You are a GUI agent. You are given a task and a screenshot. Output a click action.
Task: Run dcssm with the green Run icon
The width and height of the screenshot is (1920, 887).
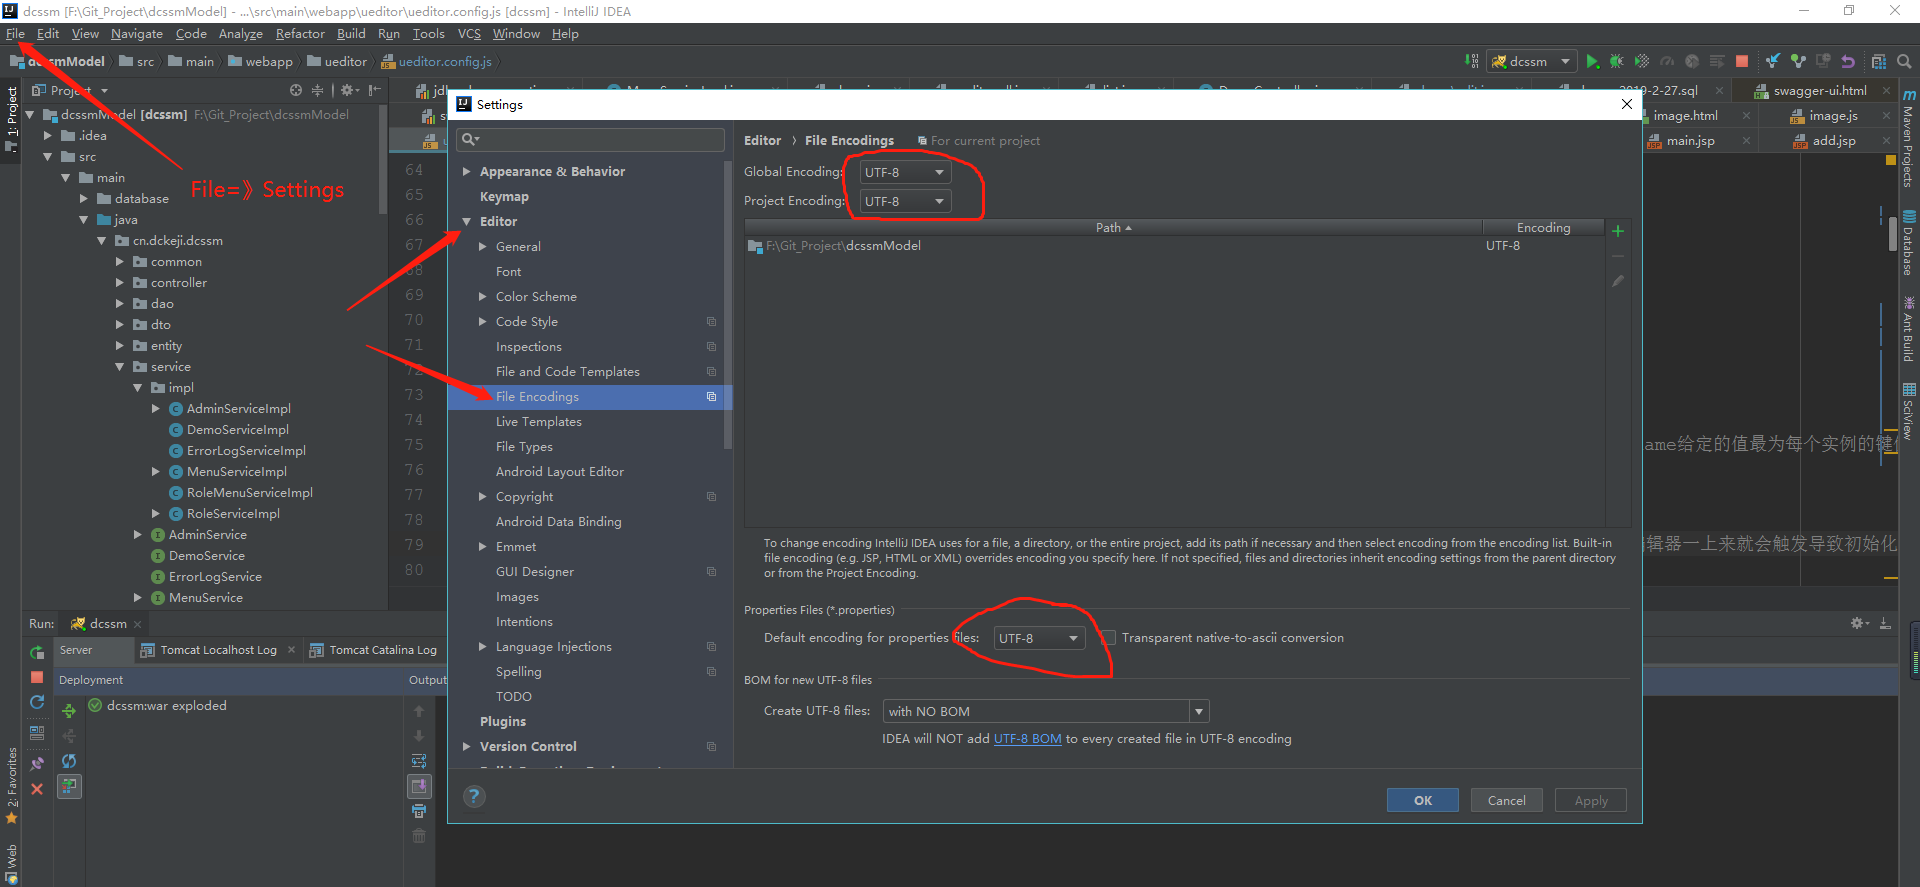pyautogui.click(x=1593, y=62)
